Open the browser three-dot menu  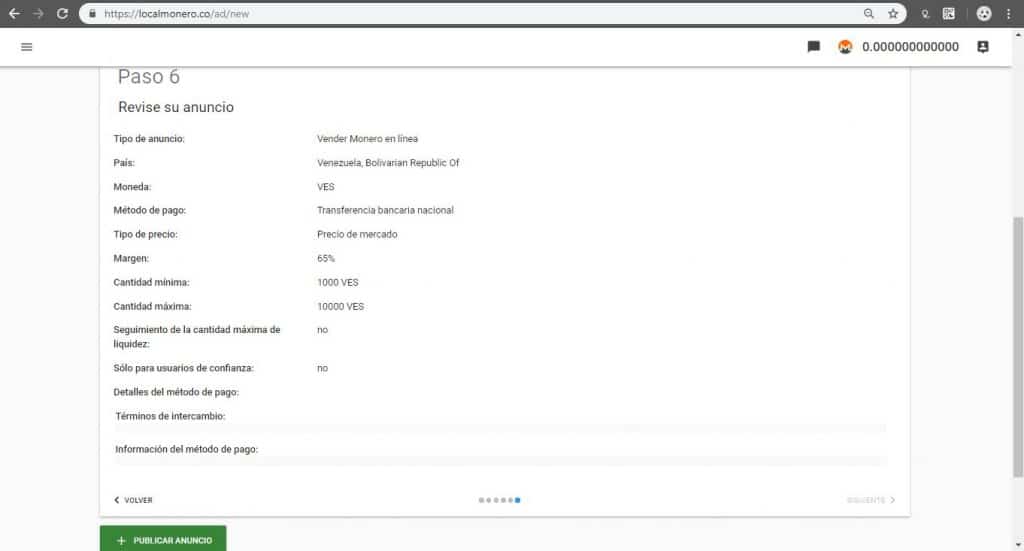[x=1008, y=14]
